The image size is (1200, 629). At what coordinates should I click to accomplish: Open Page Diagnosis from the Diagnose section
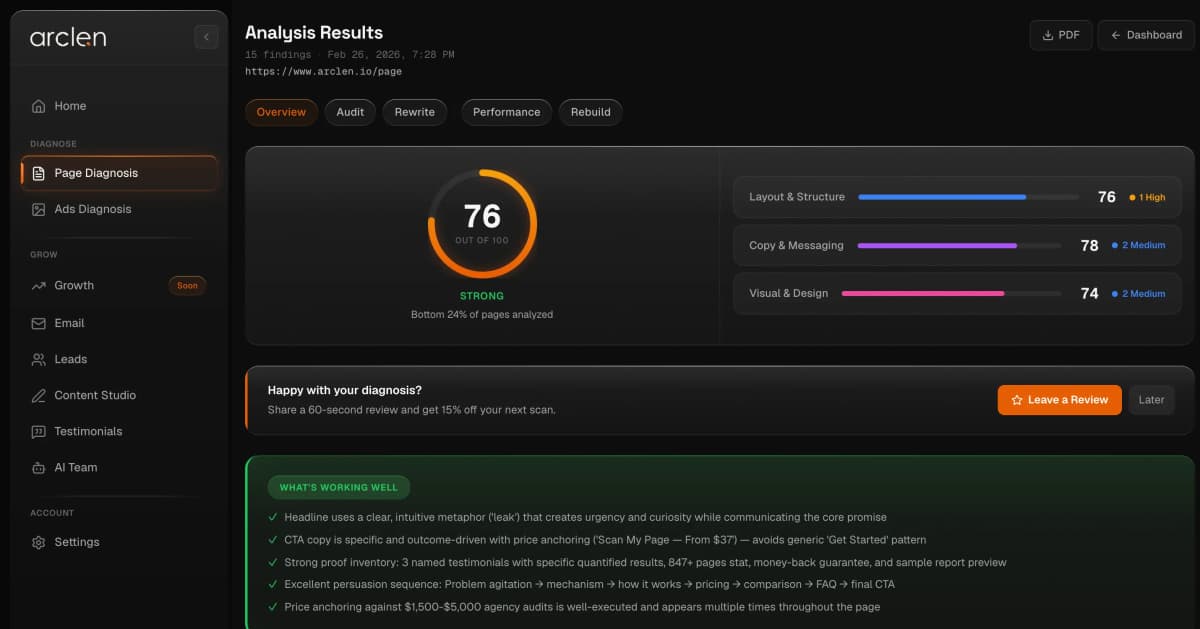40,173
